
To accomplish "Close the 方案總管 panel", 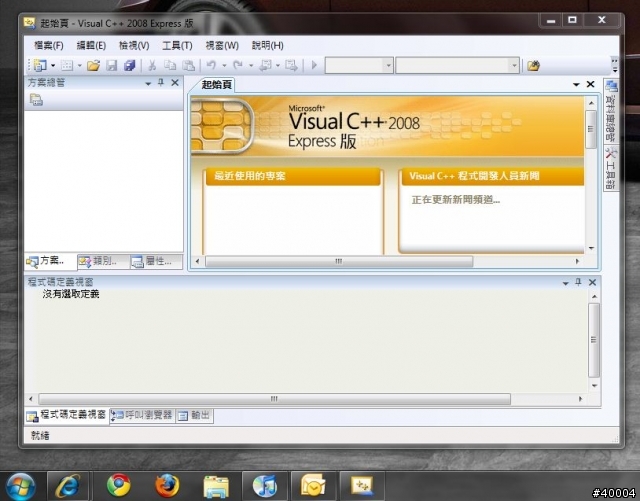I will click(175, 83).
